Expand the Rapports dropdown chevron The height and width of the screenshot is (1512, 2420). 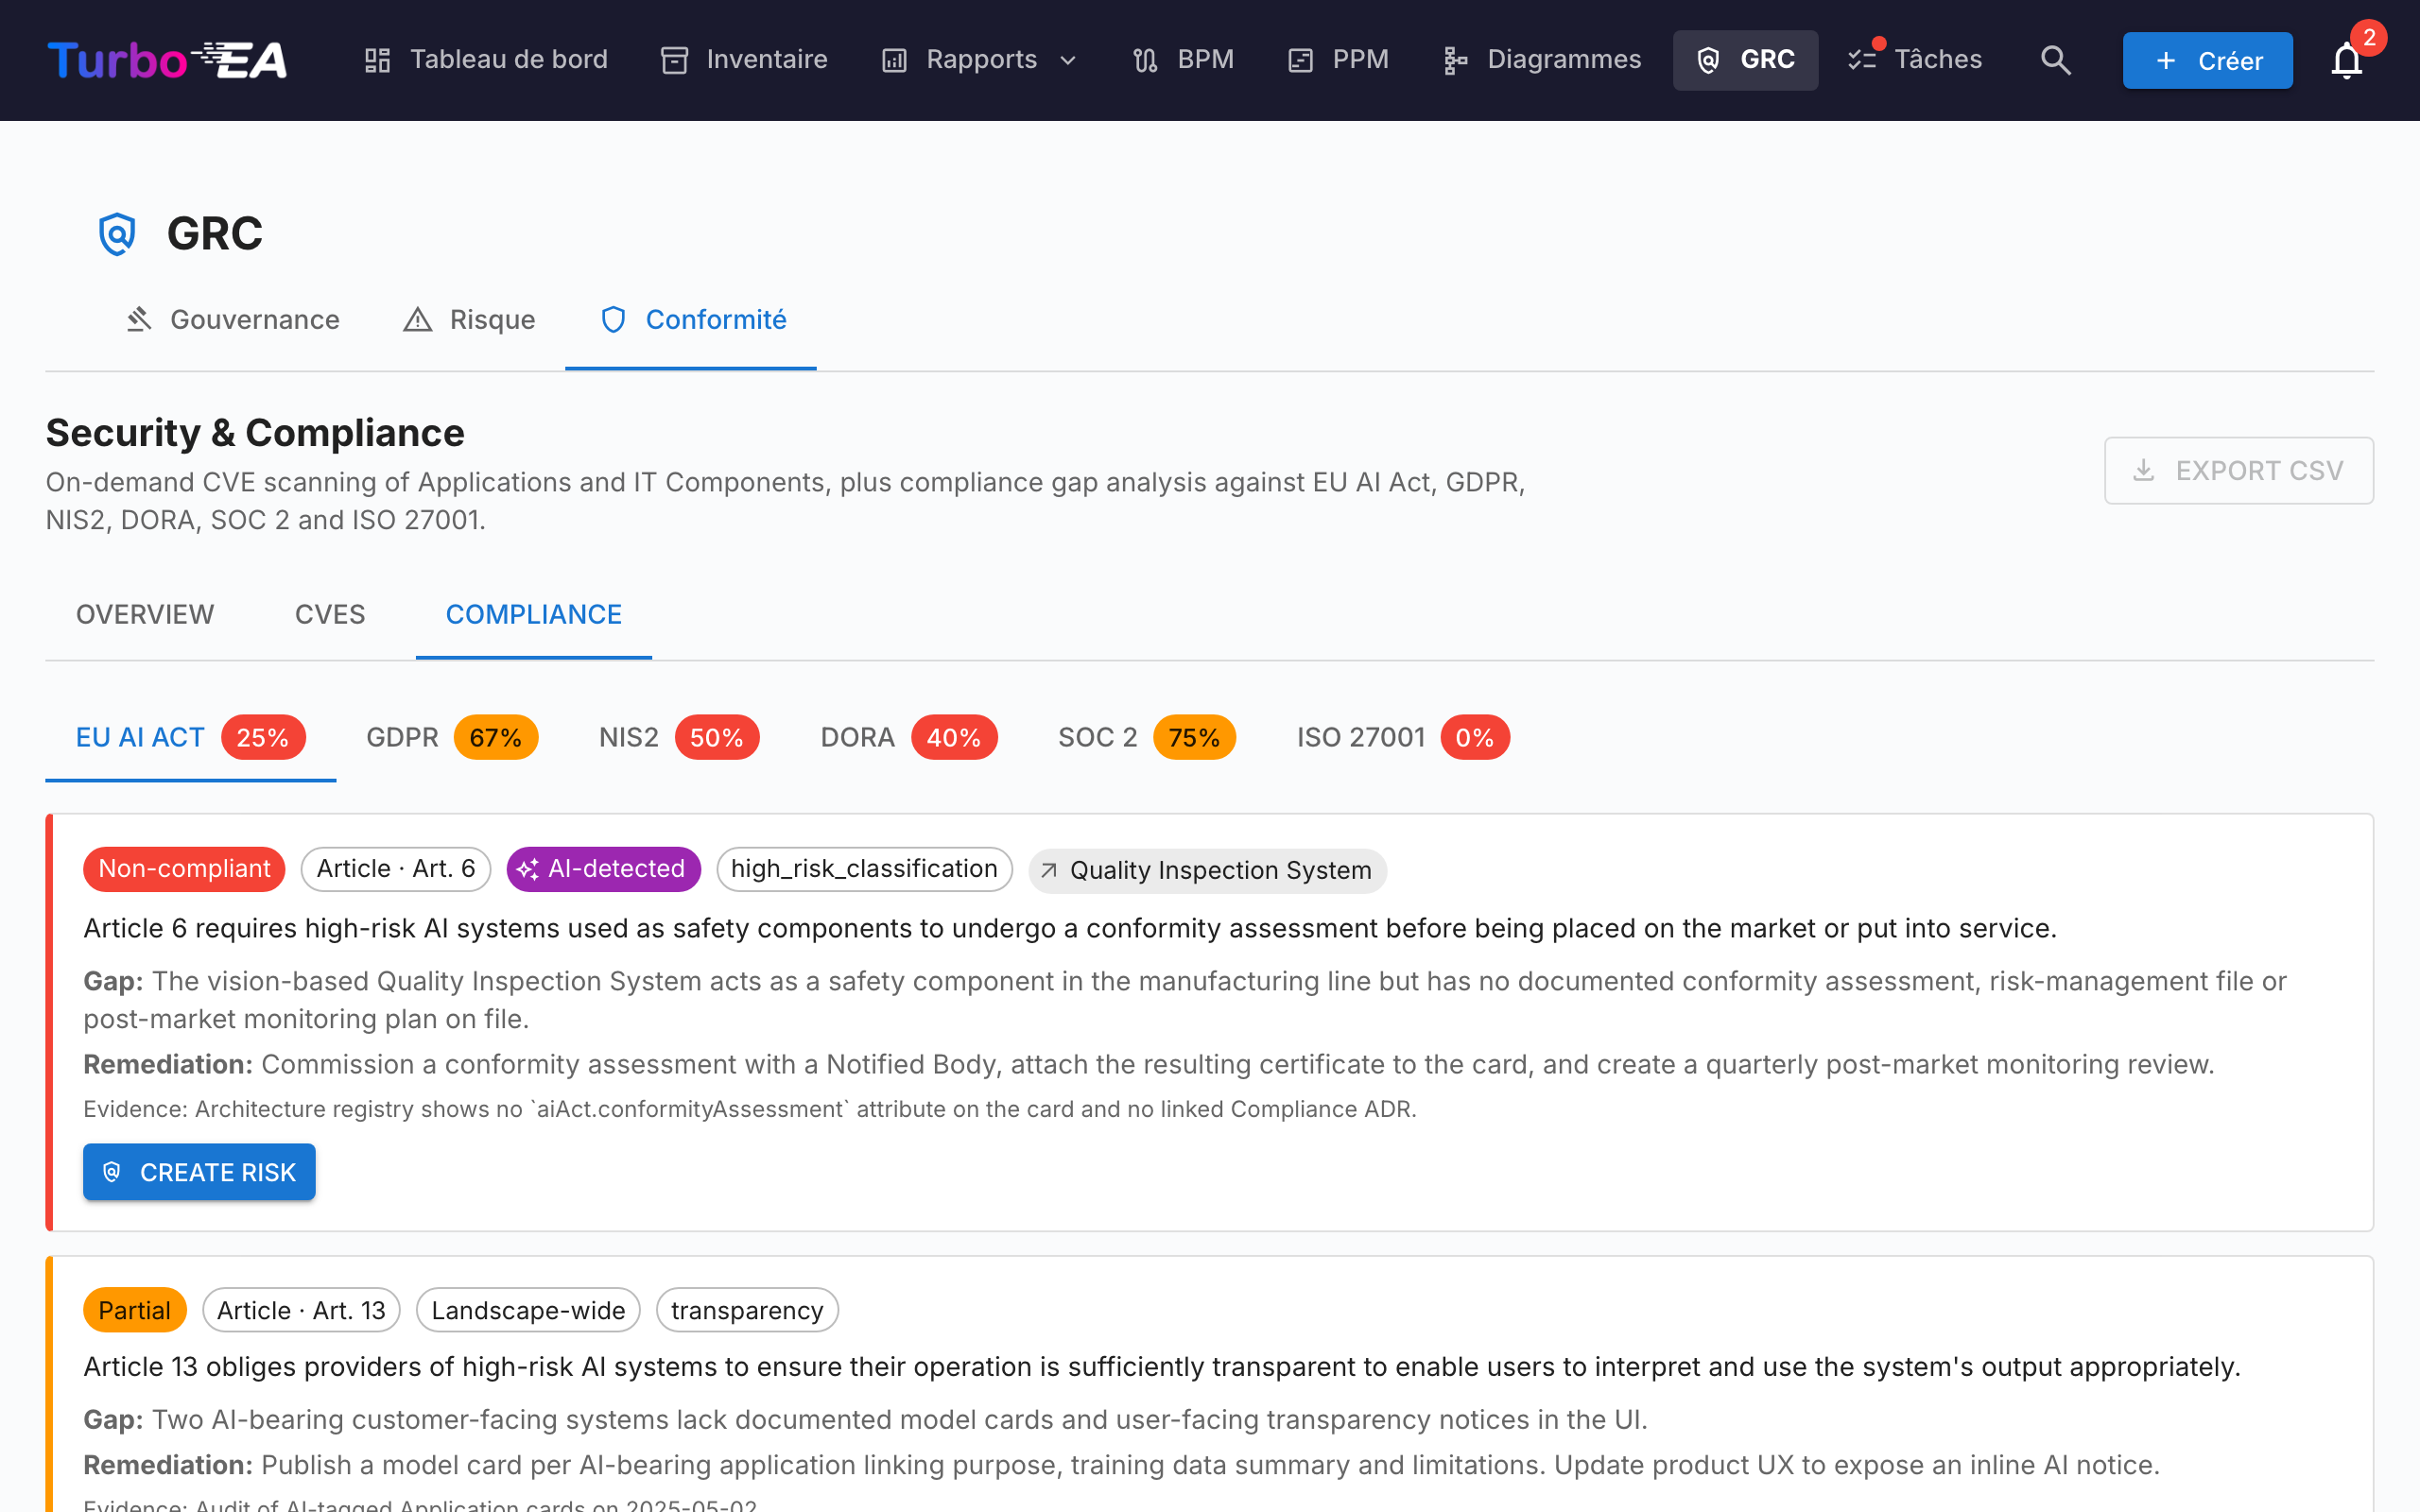(x=1068, y=60)
